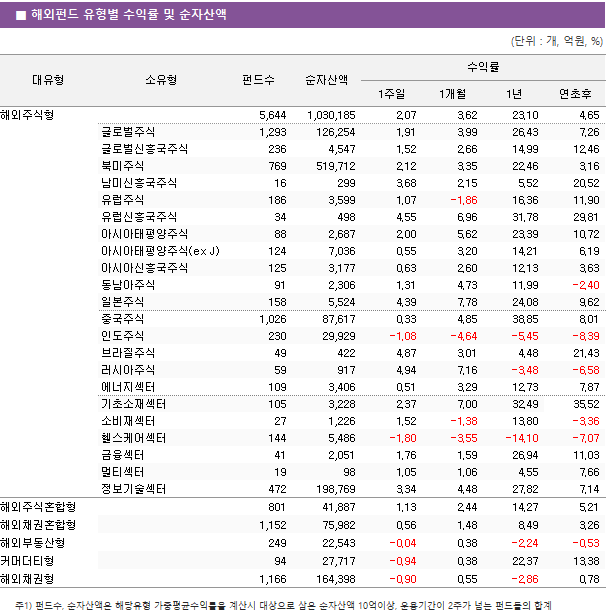Click the 해외주식형 row label

coord(27,115)
